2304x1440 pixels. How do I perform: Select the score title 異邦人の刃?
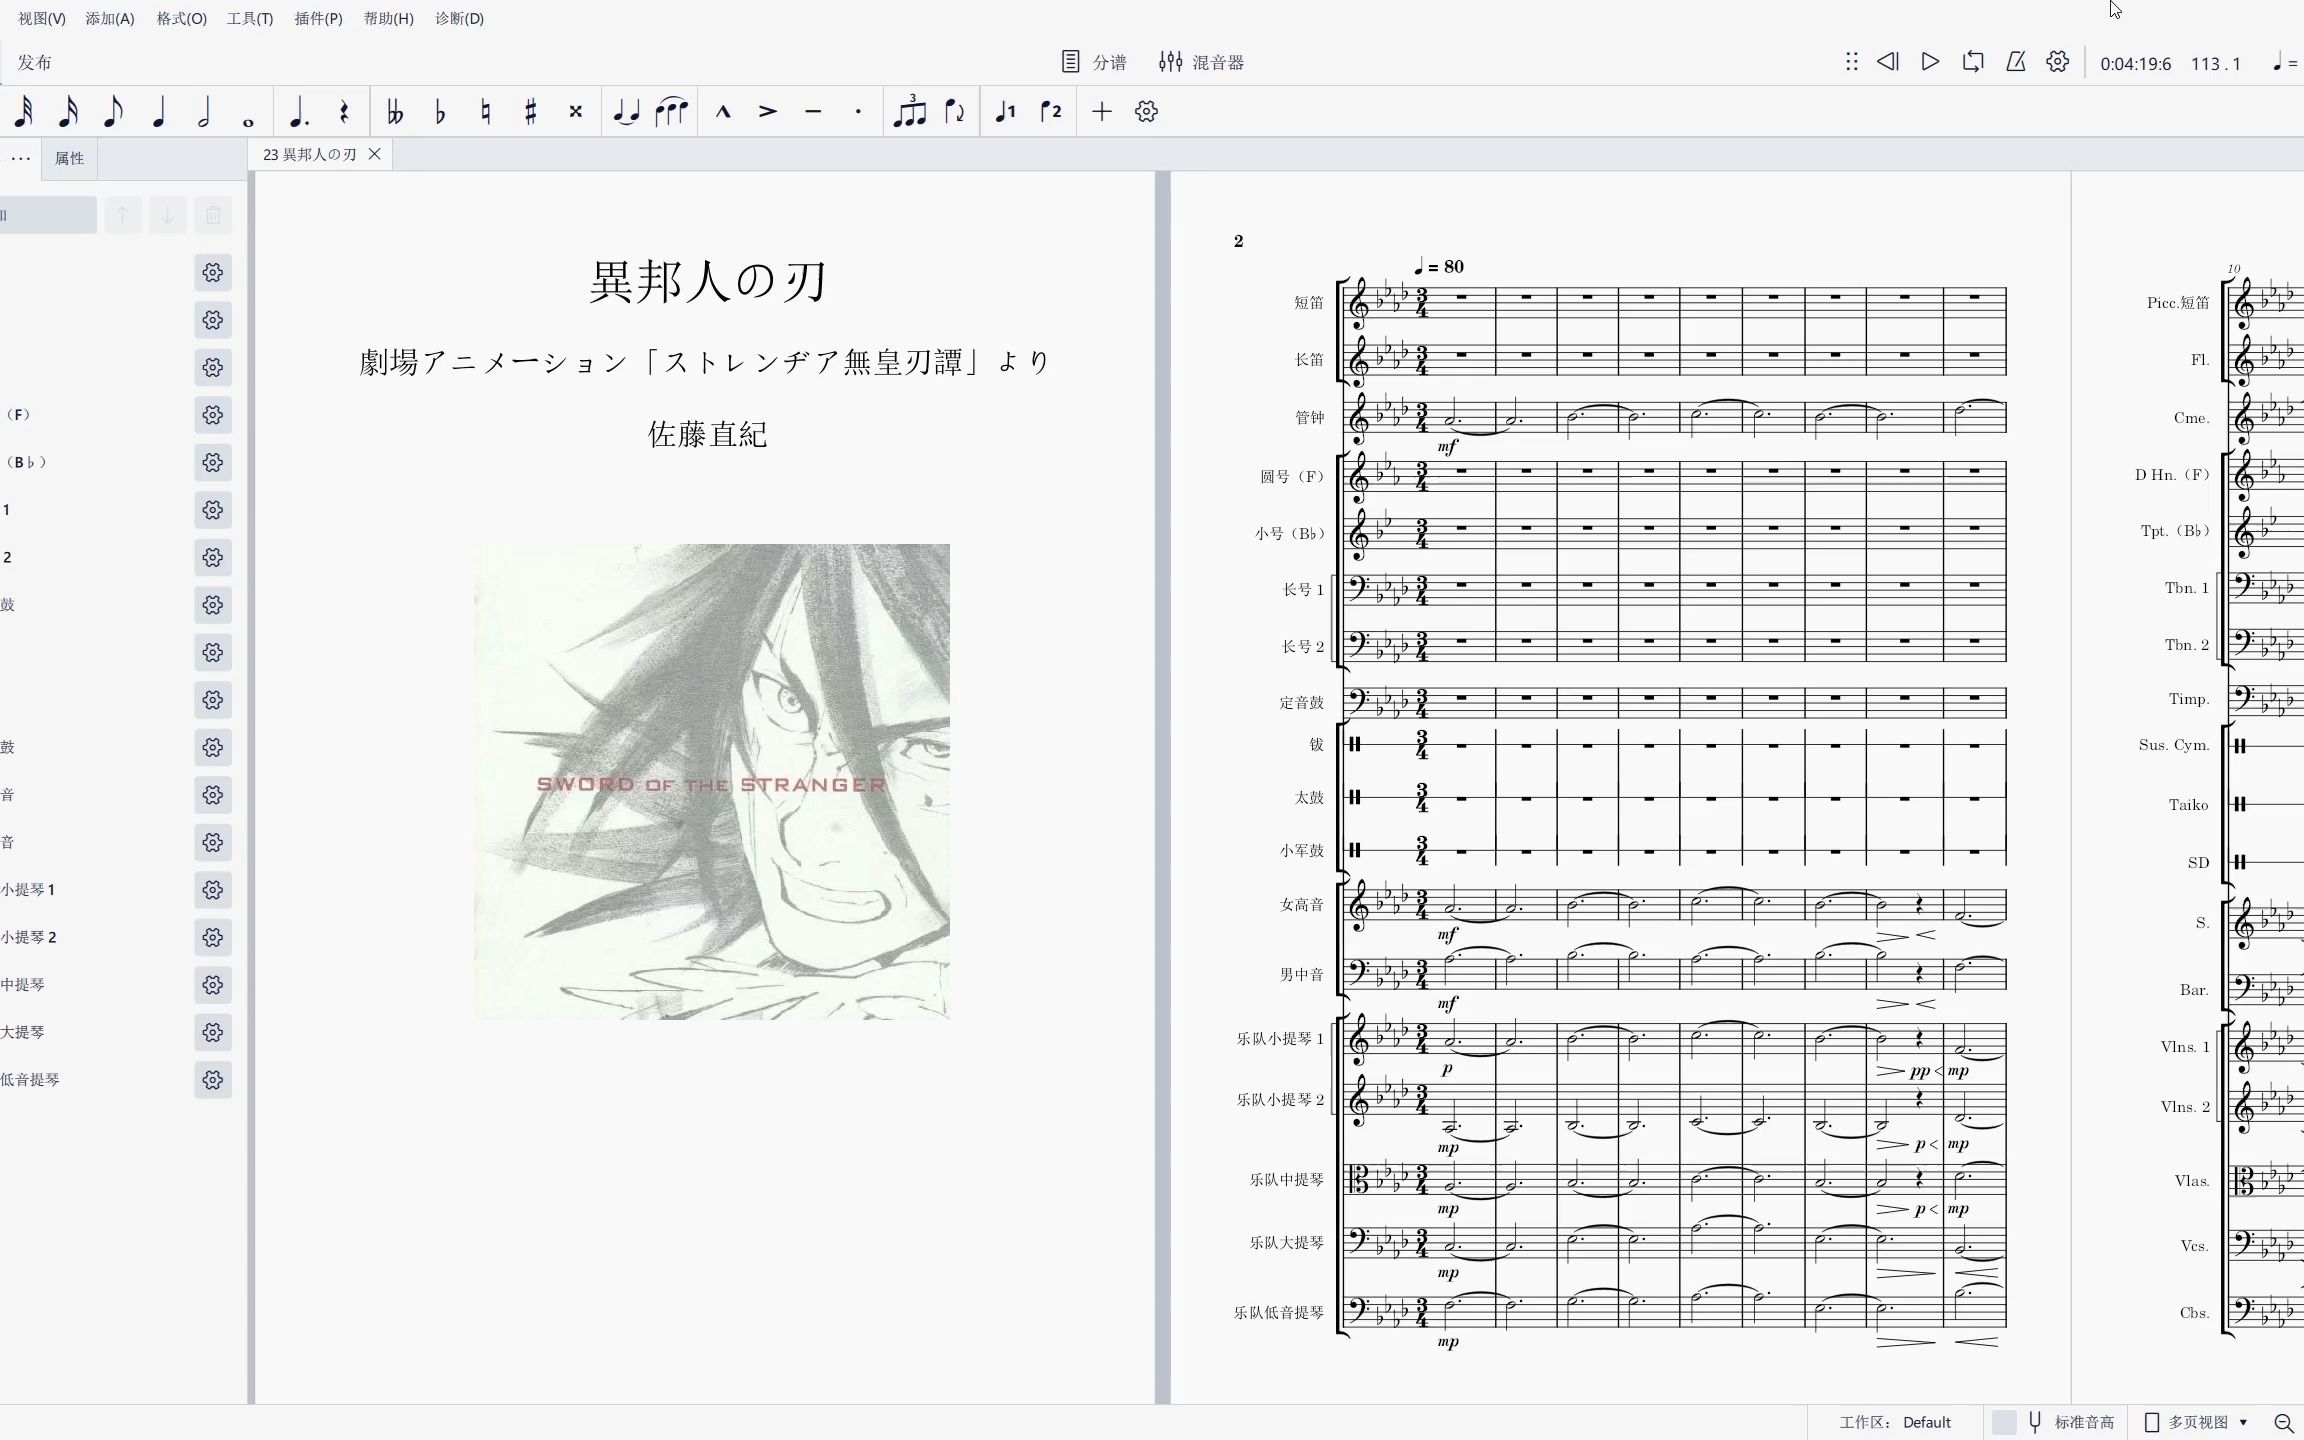tap(708, 282)
